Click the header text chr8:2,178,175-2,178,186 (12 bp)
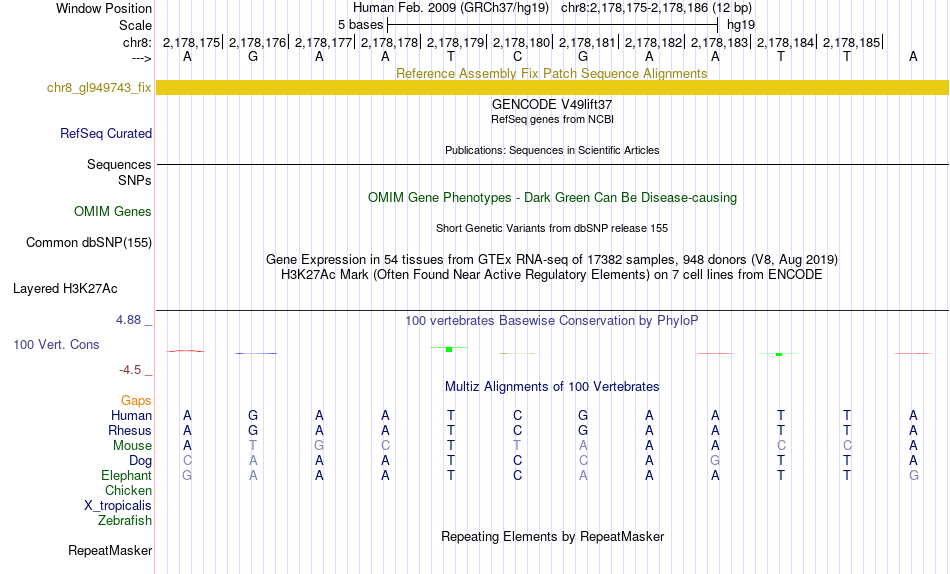Screen dimensions: 950x574 (x=656, y=8)
